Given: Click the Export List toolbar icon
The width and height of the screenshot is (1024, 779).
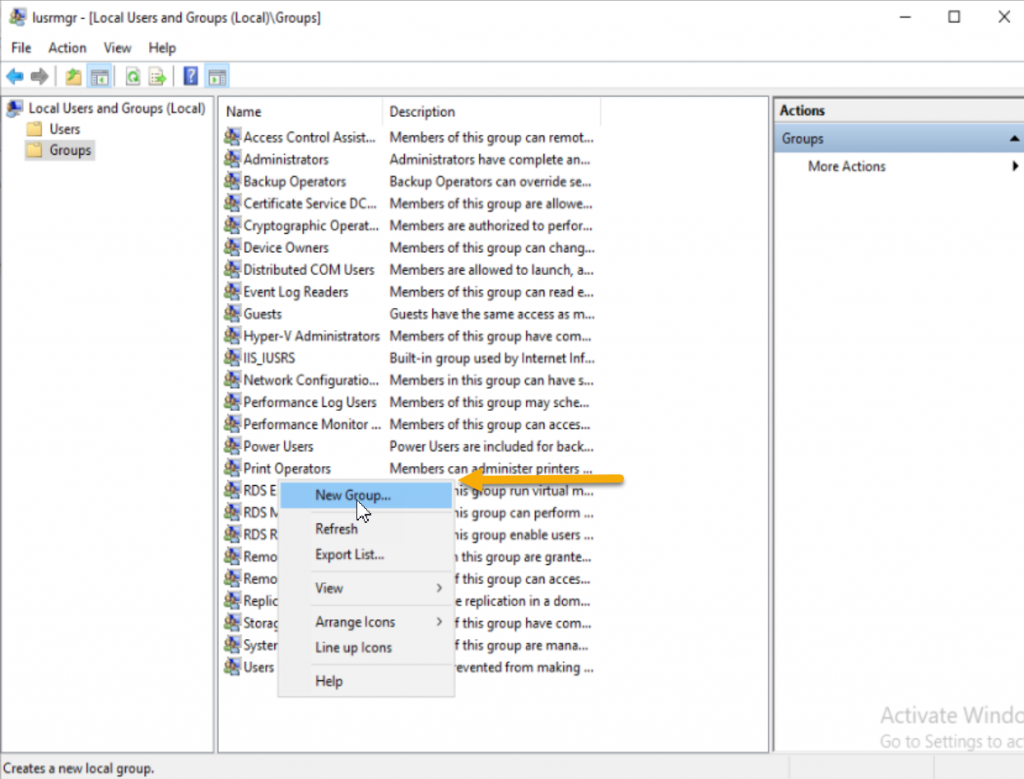Looking at the screenshot, I should pyautogui.click(x=158, y=76).
